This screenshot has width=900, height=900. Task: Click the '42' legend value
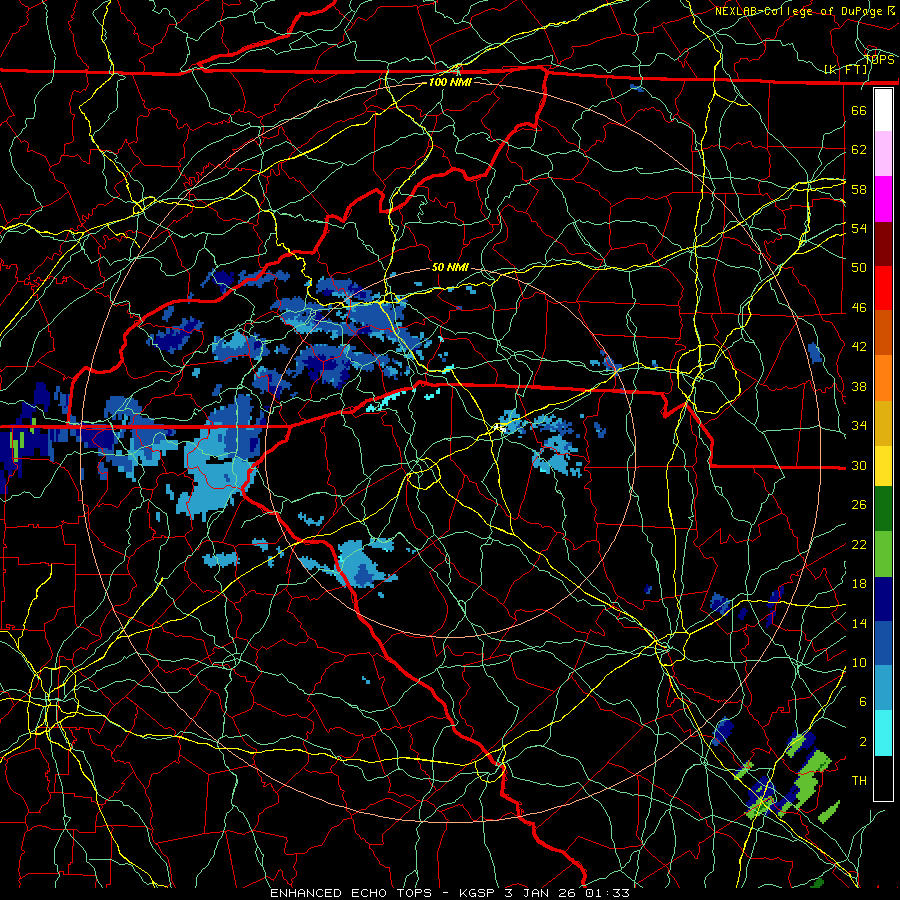tap(859, 347)
